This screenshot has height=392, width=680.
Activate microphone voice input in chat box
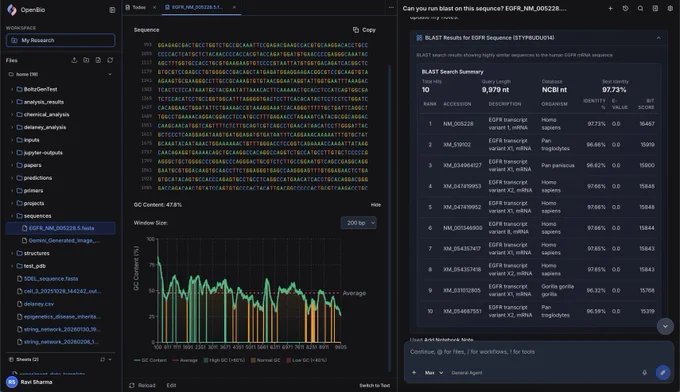(644, 372)
